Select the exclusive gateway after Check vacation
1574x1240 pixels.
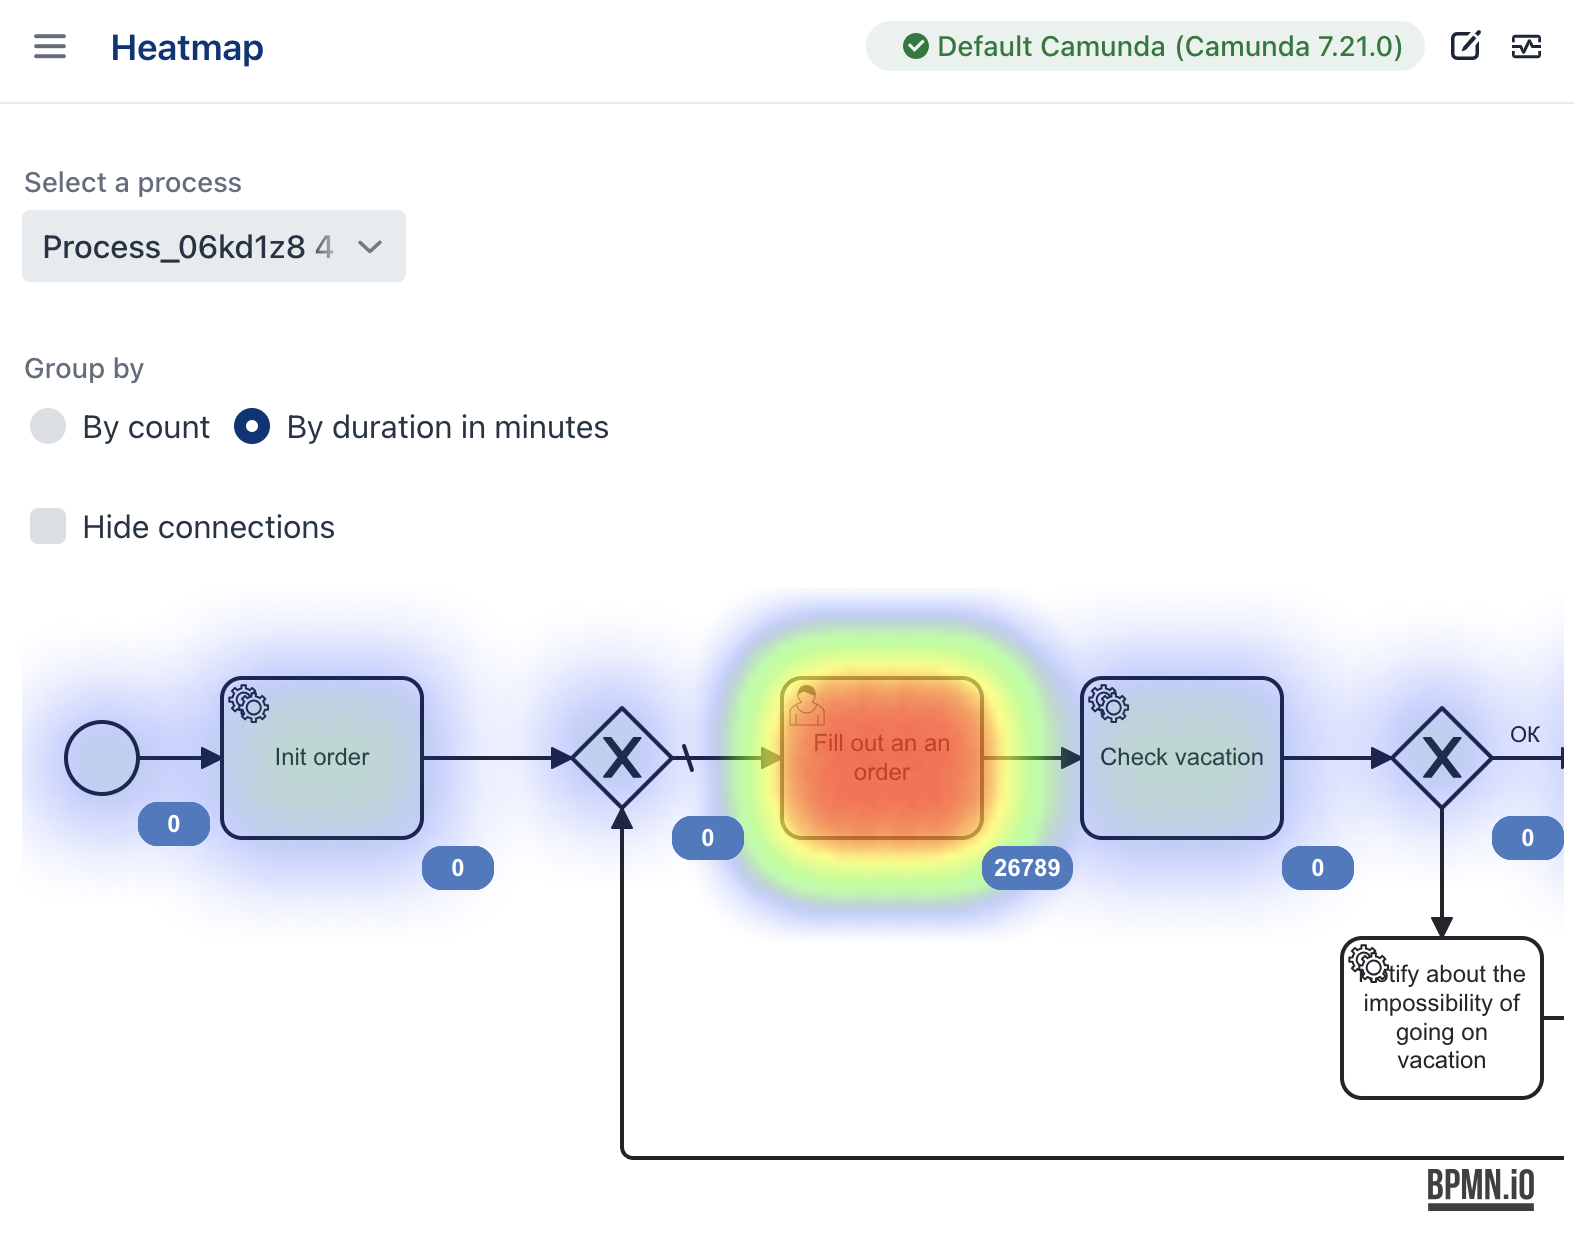point(1442,758)
